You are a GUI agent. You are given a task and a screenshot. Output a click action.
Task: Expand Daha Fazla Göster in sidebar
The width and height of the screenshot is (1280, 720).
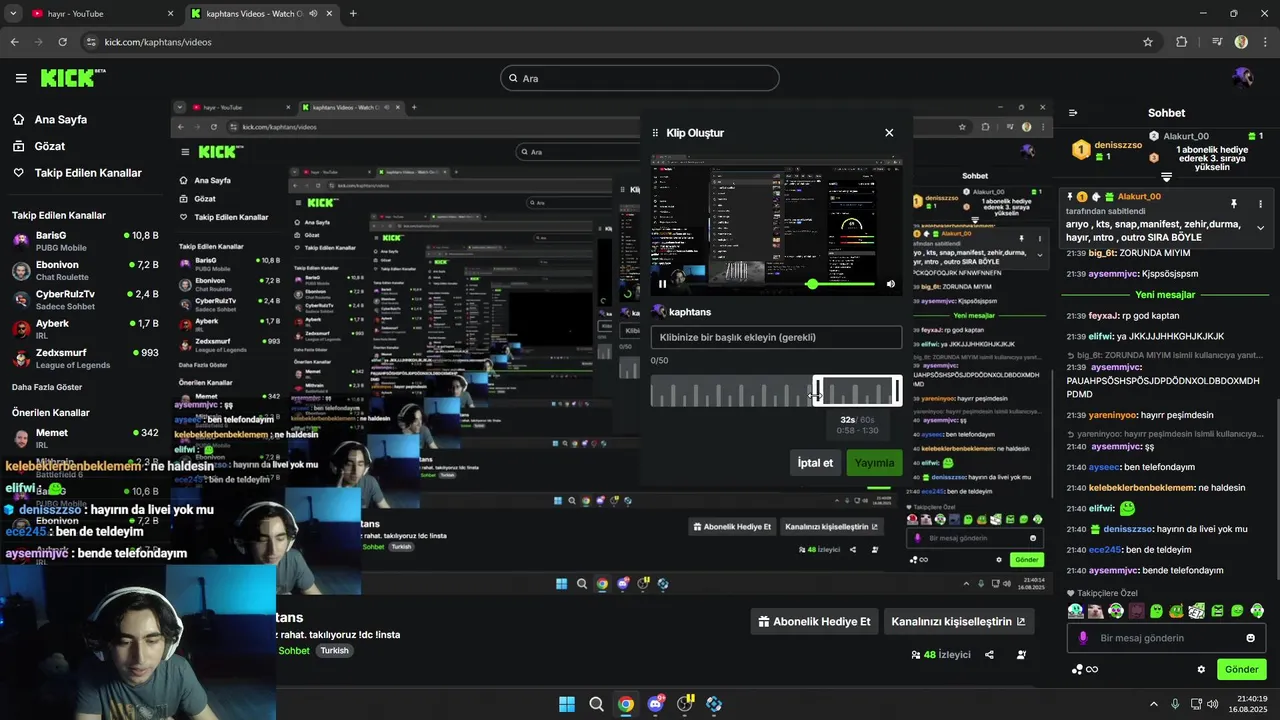coord(47,387)
